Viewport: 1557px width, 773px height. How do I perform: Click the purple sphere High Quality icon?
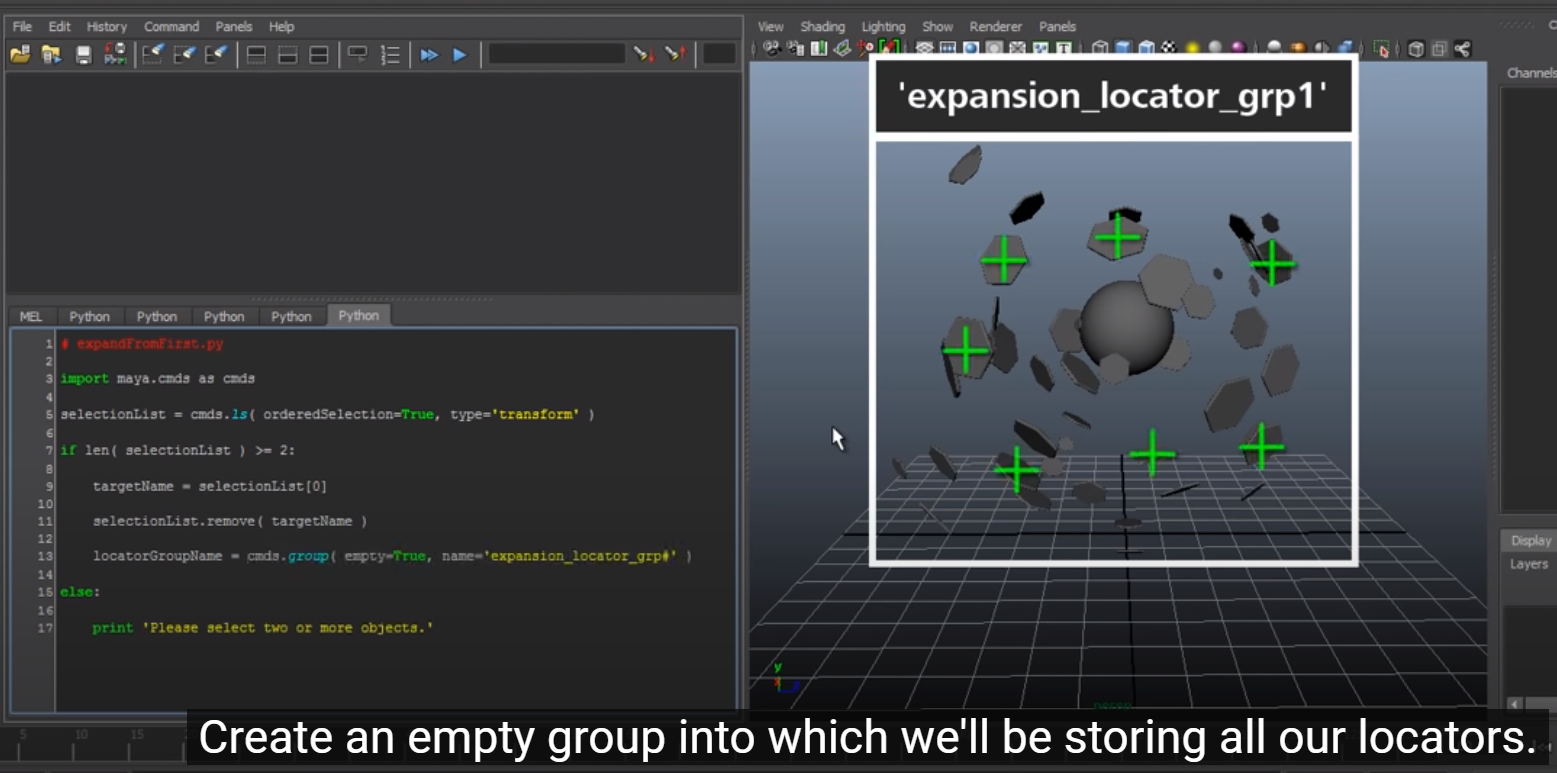tap(1237, 48)
